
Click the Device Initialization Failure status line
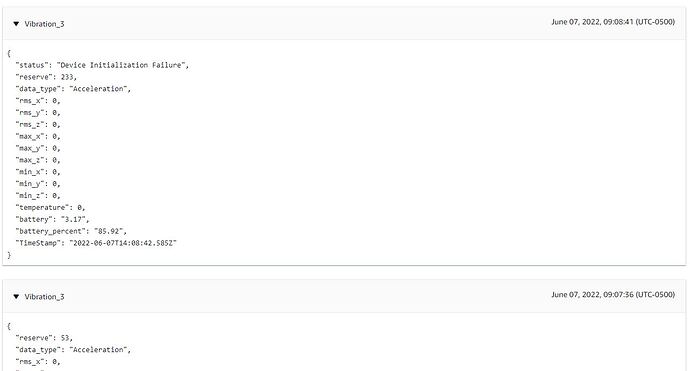click(x=102, y=65)
